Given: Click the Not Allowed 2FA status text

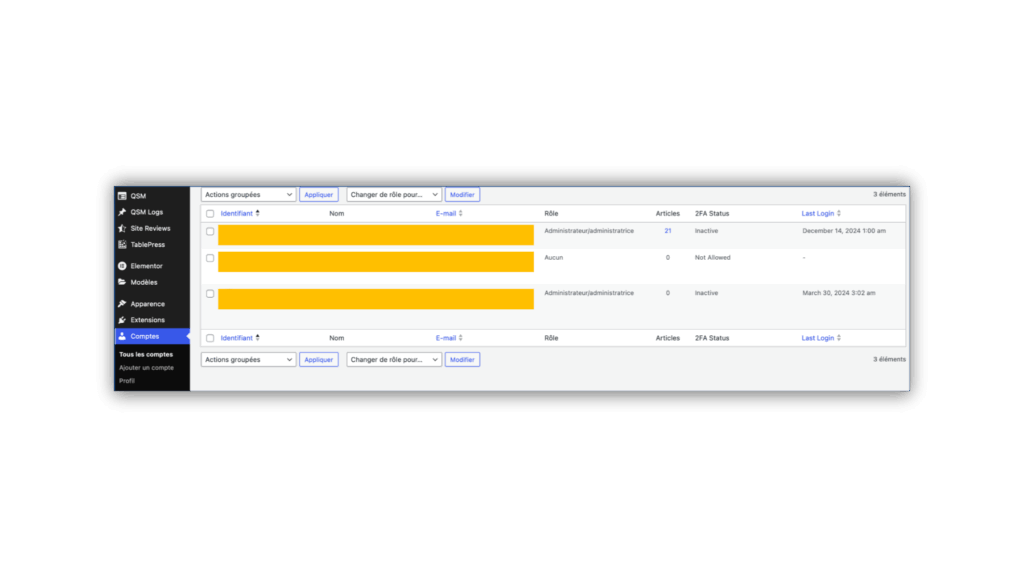Looking at the screenshot, I should (712, 257).
